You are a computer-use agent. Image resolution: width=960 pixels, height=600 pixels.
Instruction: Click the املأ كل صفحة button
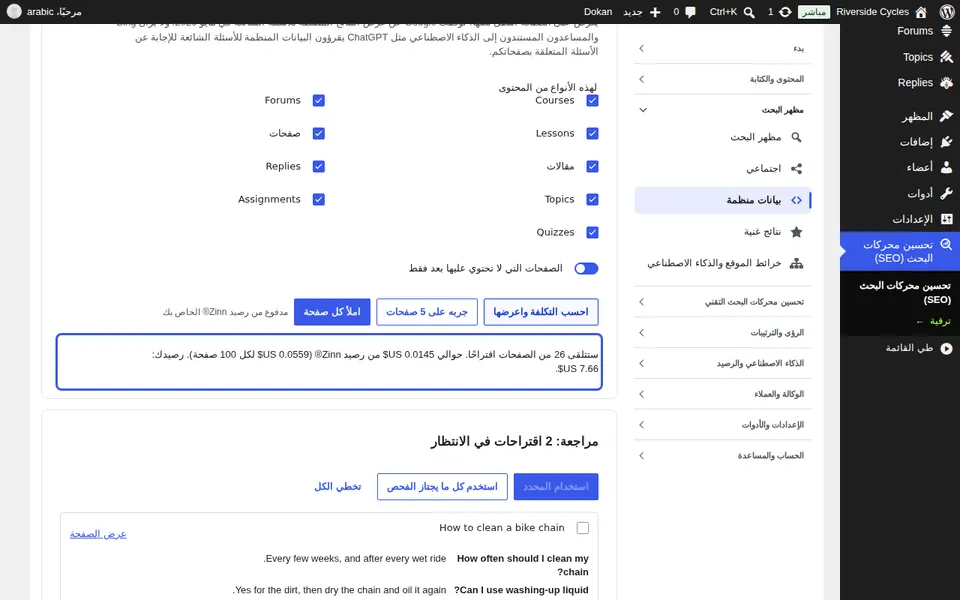(332, 312)
